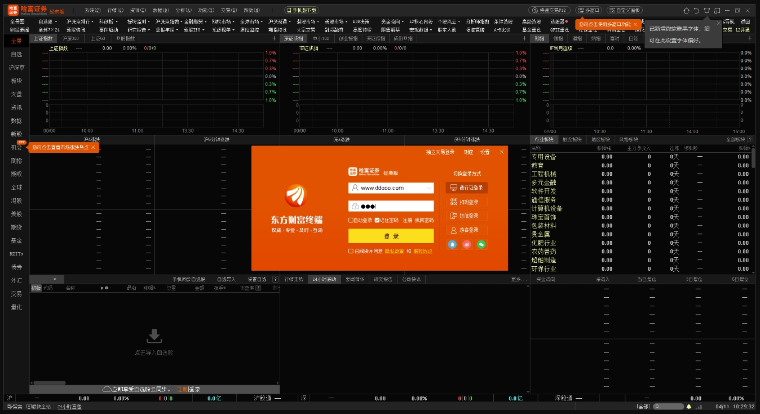Select 债券 in the left sidebar
Screen dimensions: 760x414
click(16, 267)
